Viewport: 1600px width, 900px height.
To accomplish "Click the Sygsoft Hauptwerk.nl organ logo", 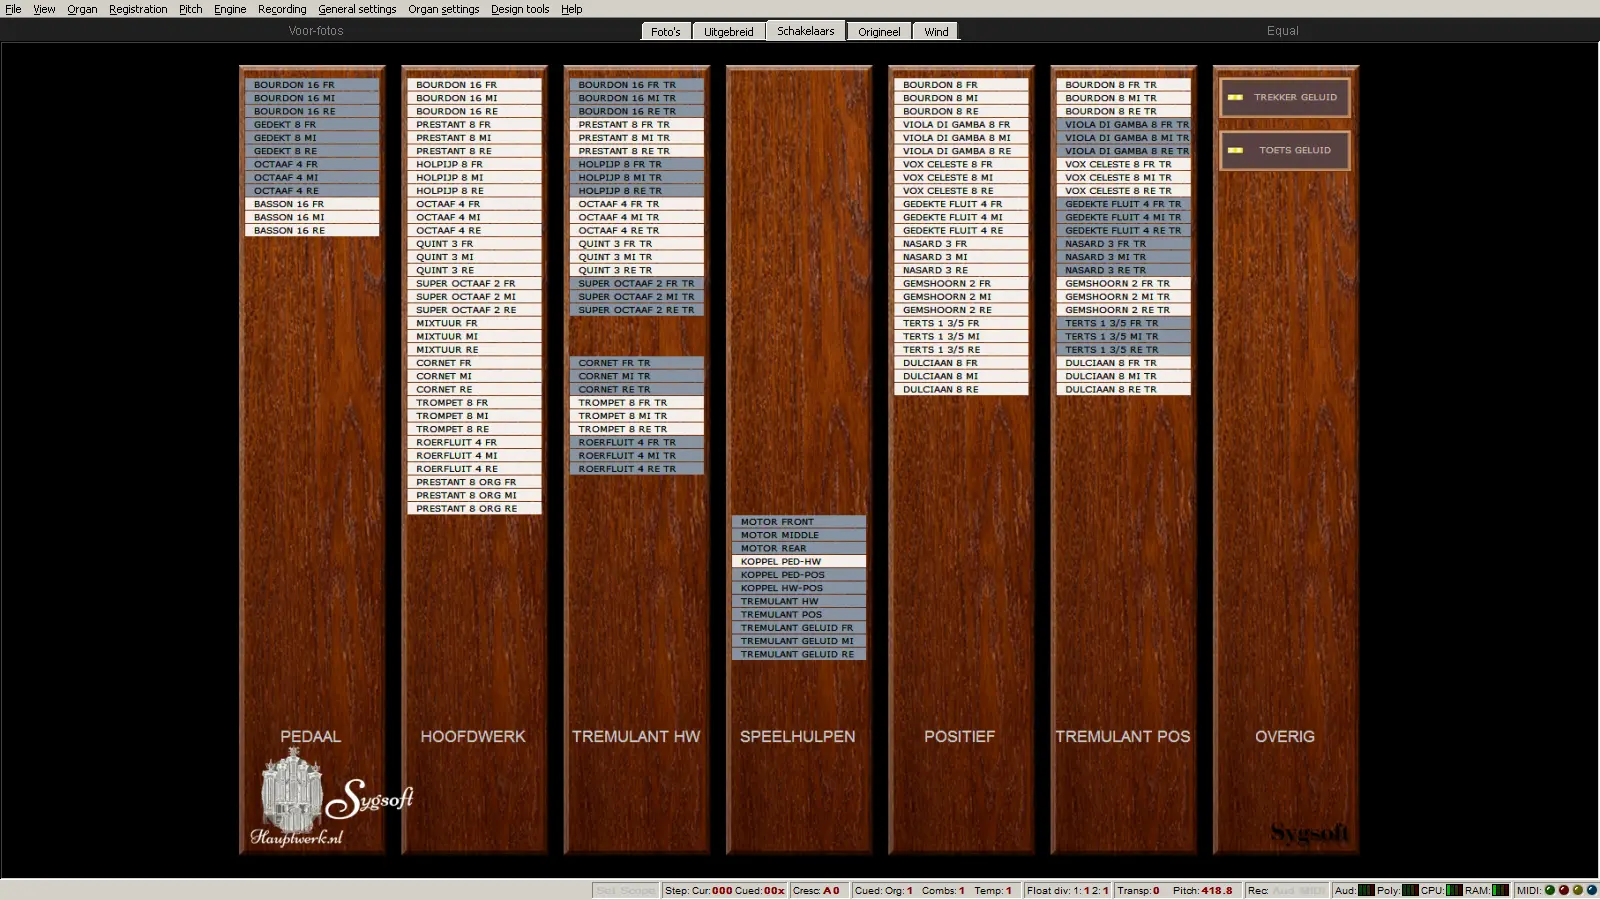I will [x=330, y=800].
